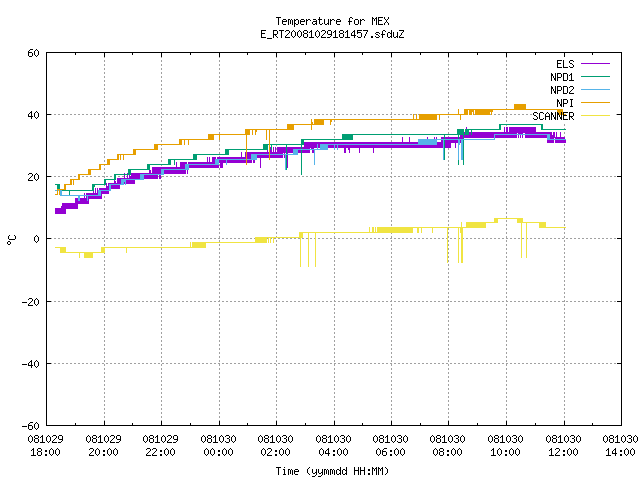Click the x-axis label 081030 14:00
Image resolution: width=640 pixels, height=480 pixels.
pyautogui.click(x=620, y=446)
